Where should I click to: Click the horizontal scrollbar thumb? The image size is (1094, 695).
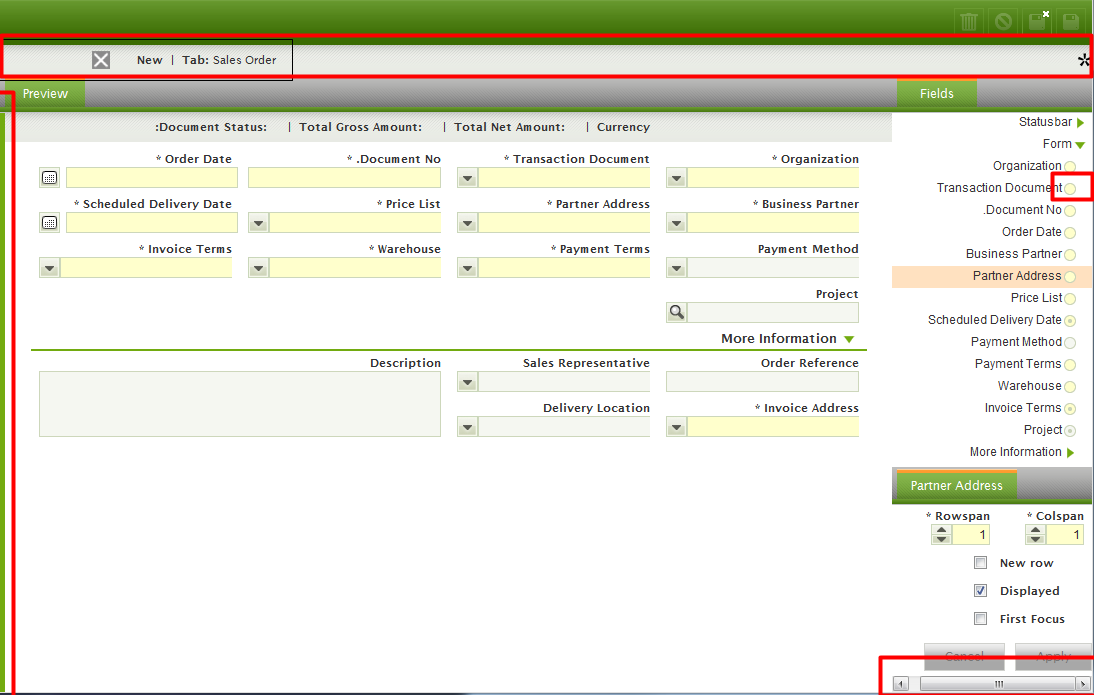[x=998, y=684]
